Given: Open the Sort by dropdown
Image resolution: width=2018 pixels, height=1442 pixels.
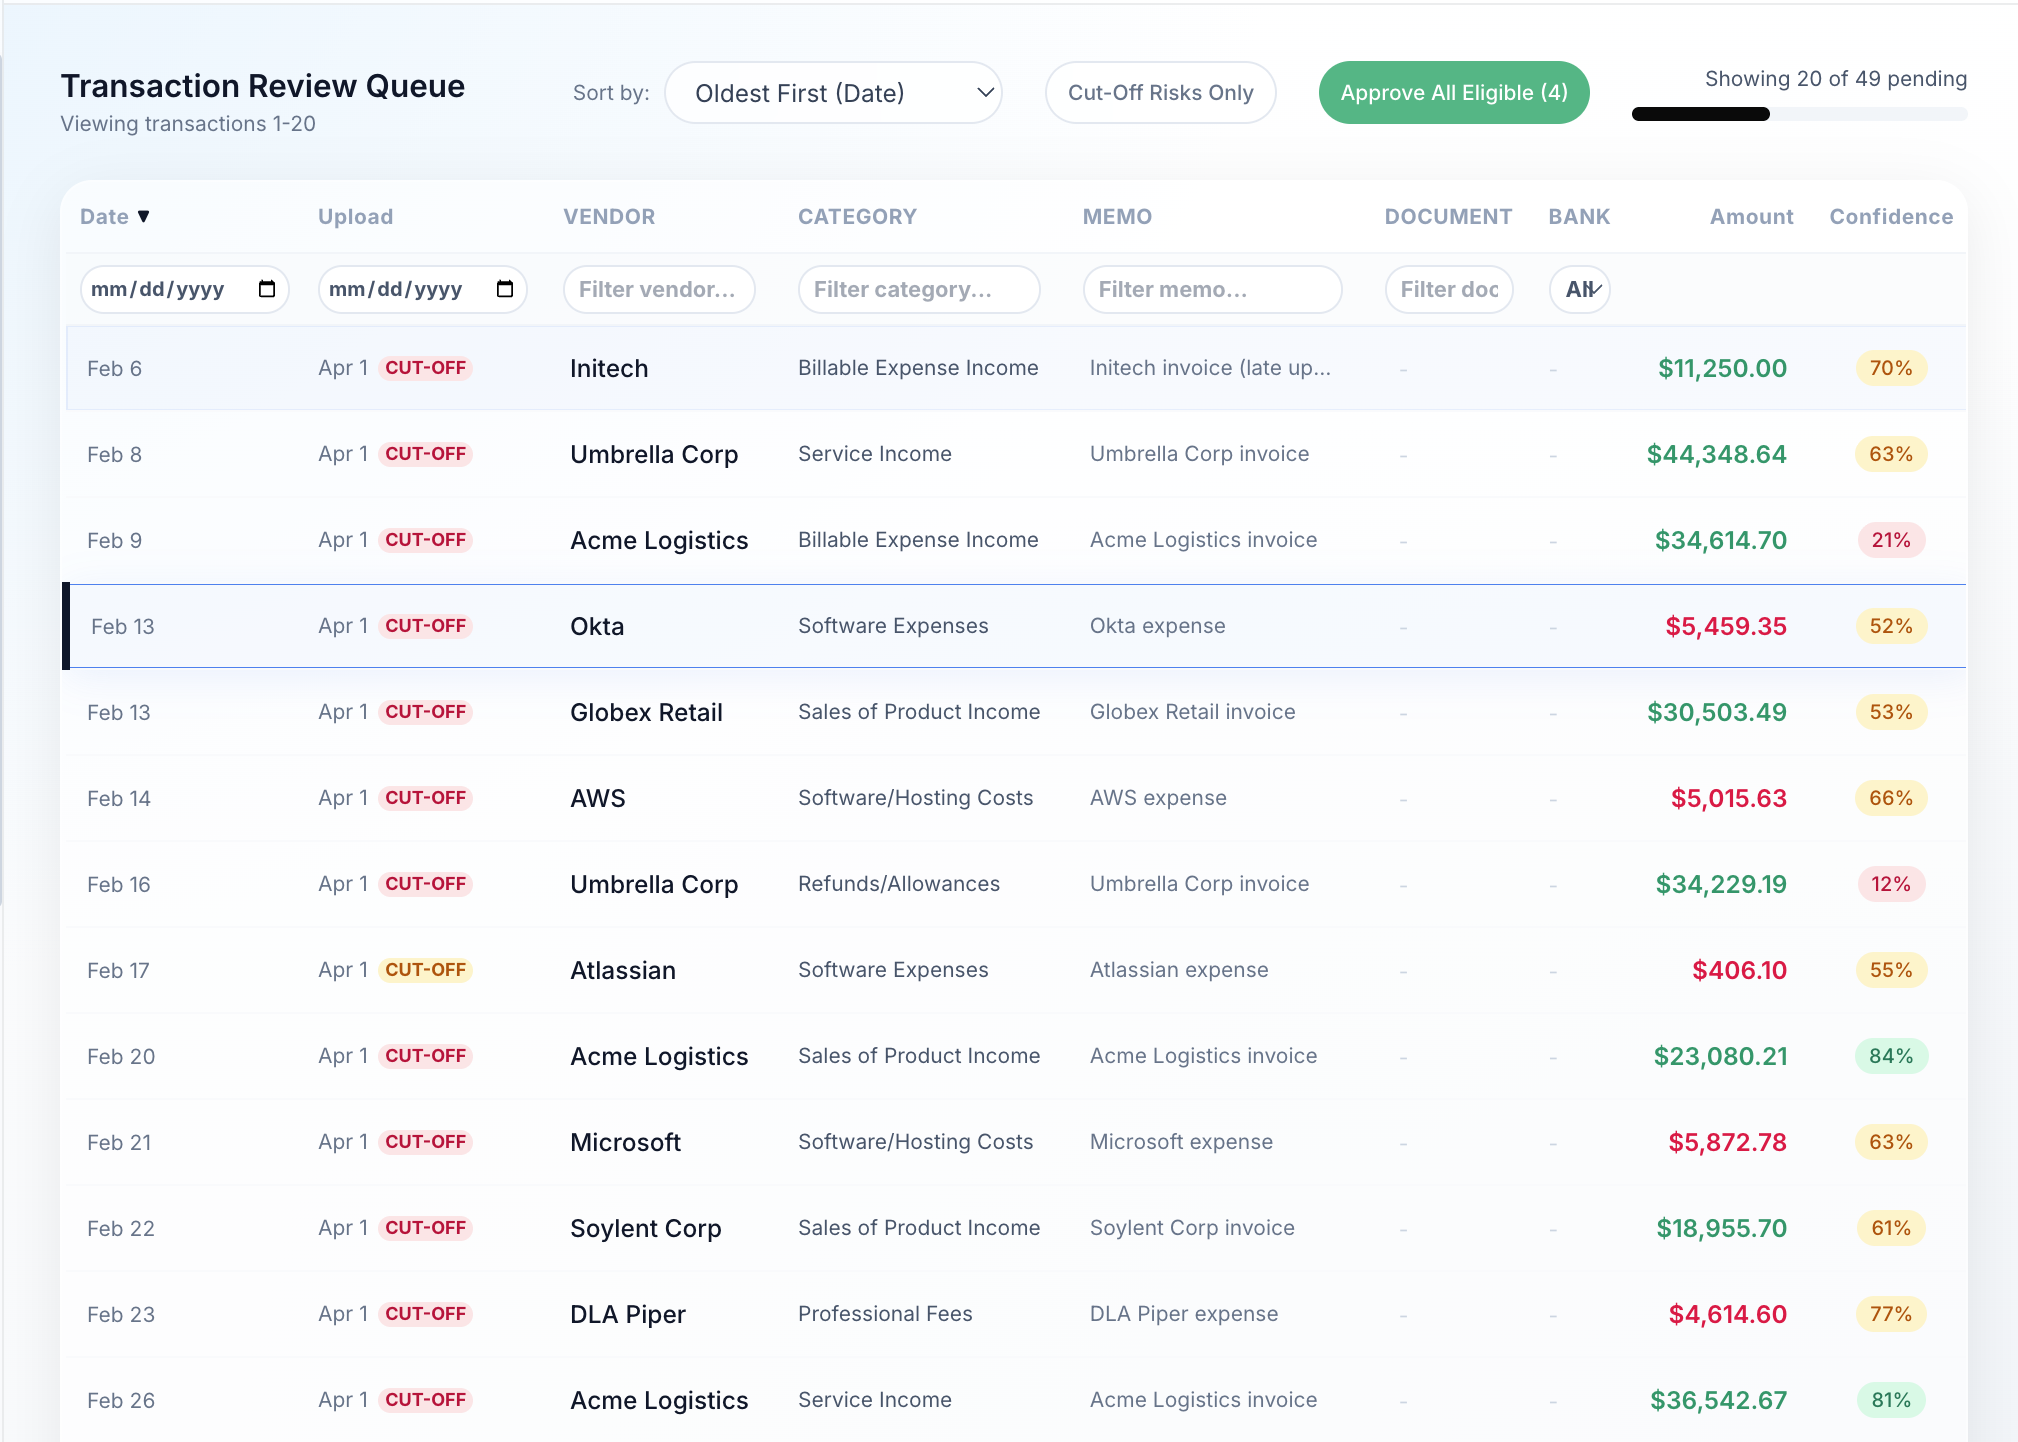Looking at the screenshot, I should point(833,93).
